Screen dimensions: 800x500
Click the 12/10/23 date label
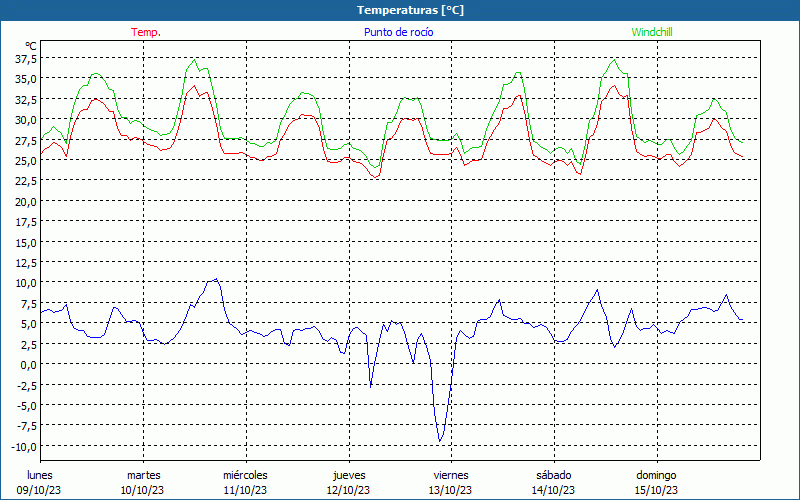(x=348, y=490)
